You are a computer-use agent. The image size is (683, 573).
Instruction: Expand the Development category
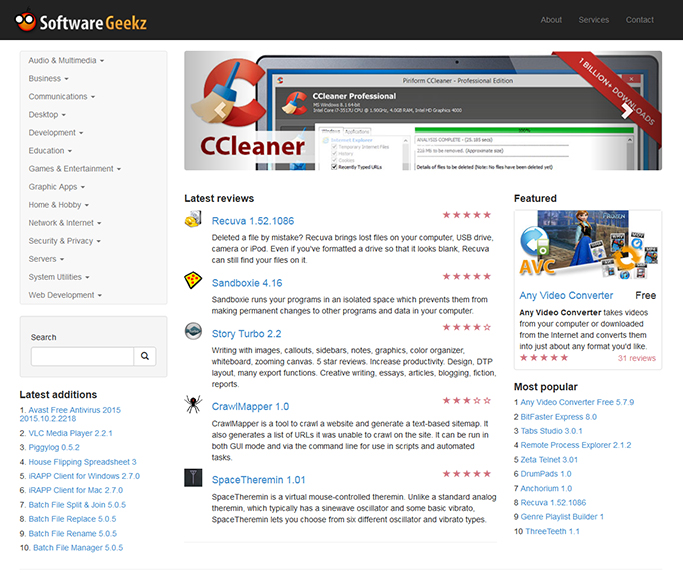tap(56, 132)
